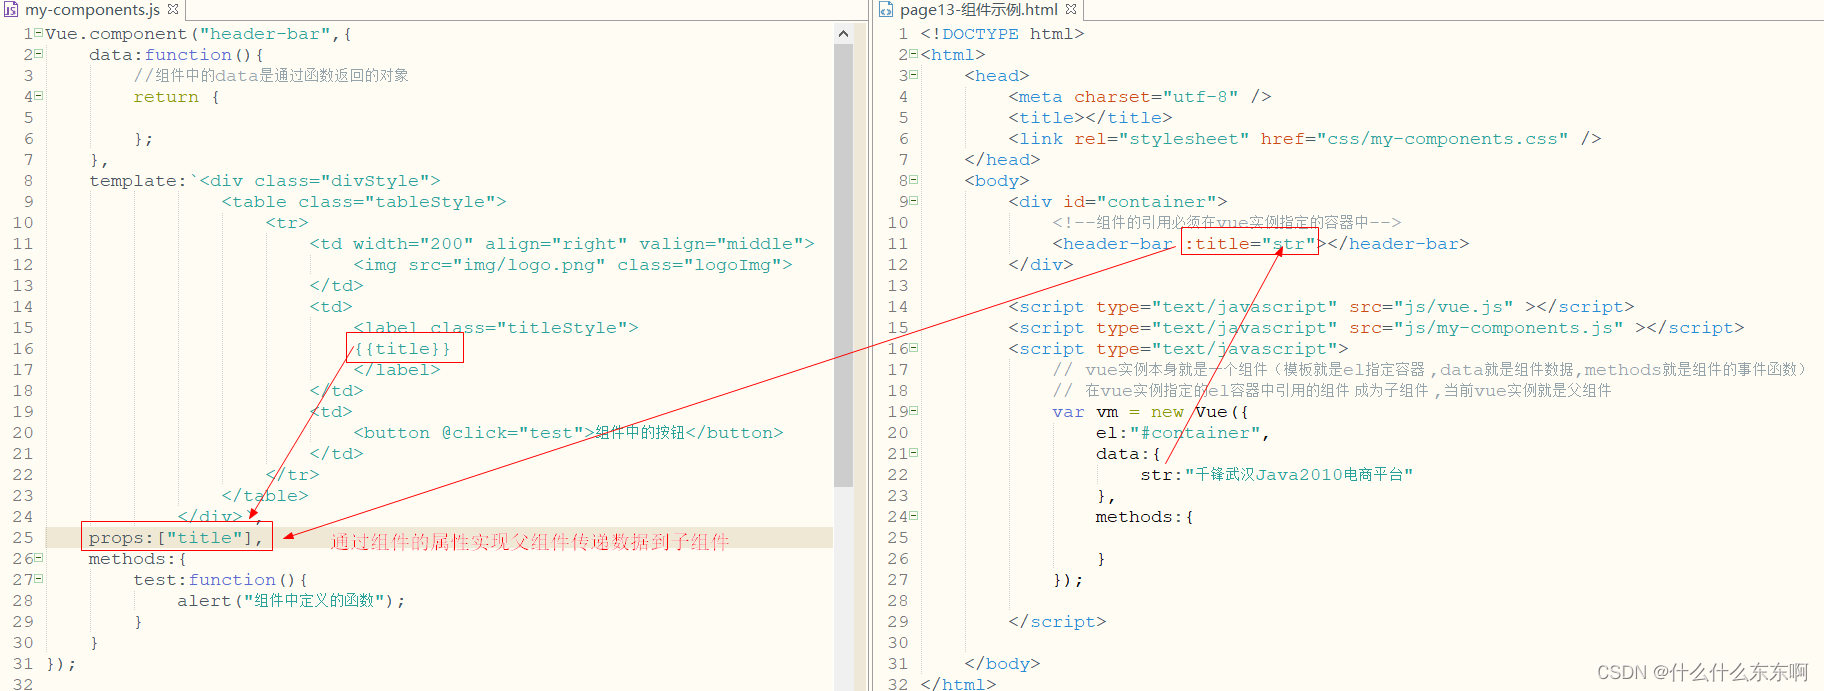This screenshot has height=691, width=1824.
Task: Click the '<link rel="stylesheet"' line
Action: coord(1305,139)
